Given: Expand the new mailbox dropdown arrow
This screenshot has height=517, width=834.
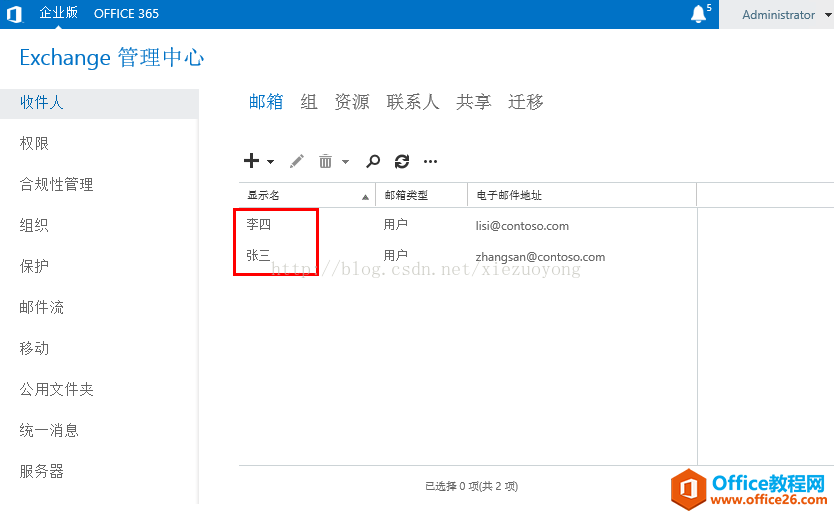Looking at the screenshot, I should [x=270, y=162].
